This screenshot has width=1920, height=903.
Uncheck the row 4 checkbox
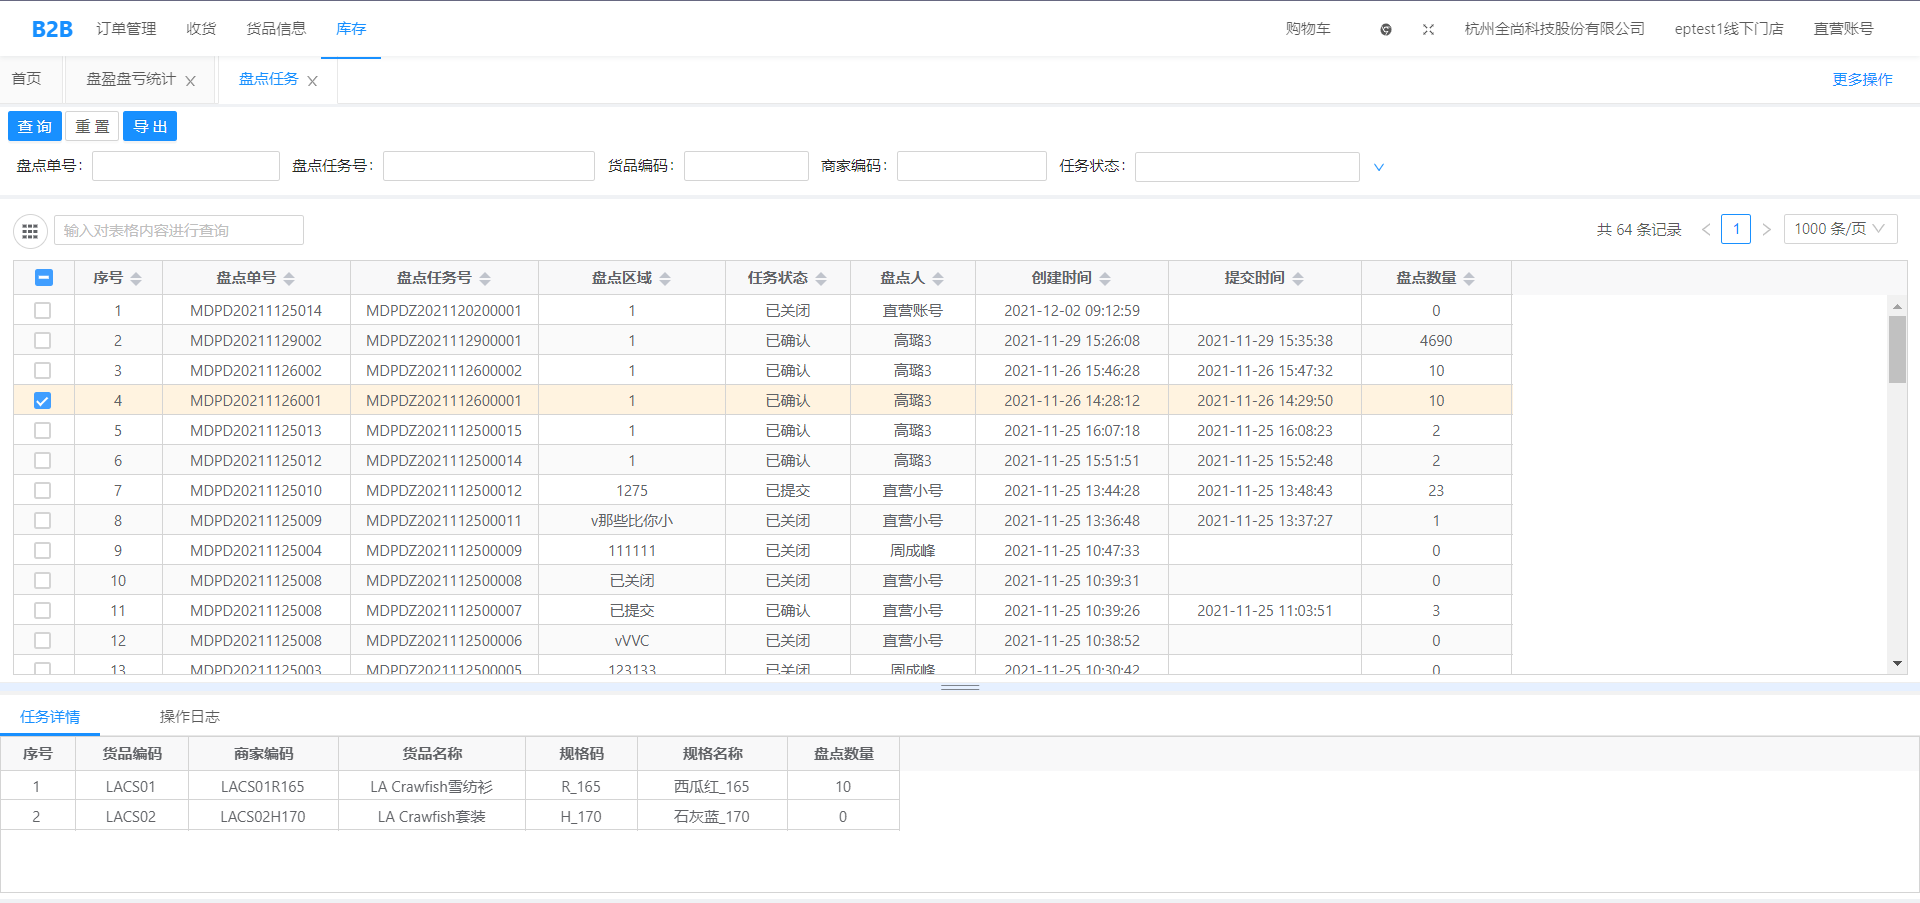coord(42,401)
